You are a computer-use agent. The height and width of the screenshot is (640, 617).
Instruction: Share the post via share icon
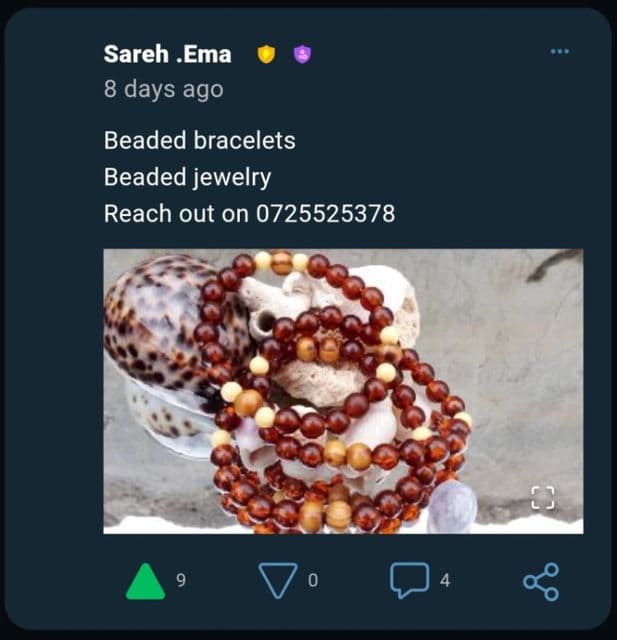point(541,582)
